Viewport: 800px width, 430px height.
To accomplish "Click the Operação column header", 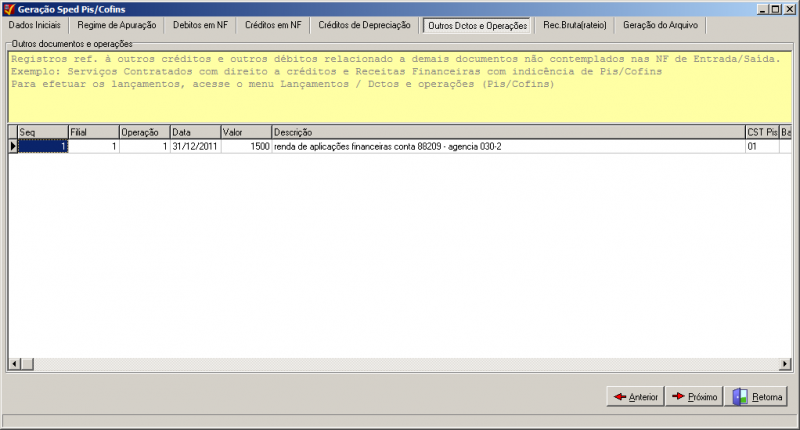I will 145,132.
